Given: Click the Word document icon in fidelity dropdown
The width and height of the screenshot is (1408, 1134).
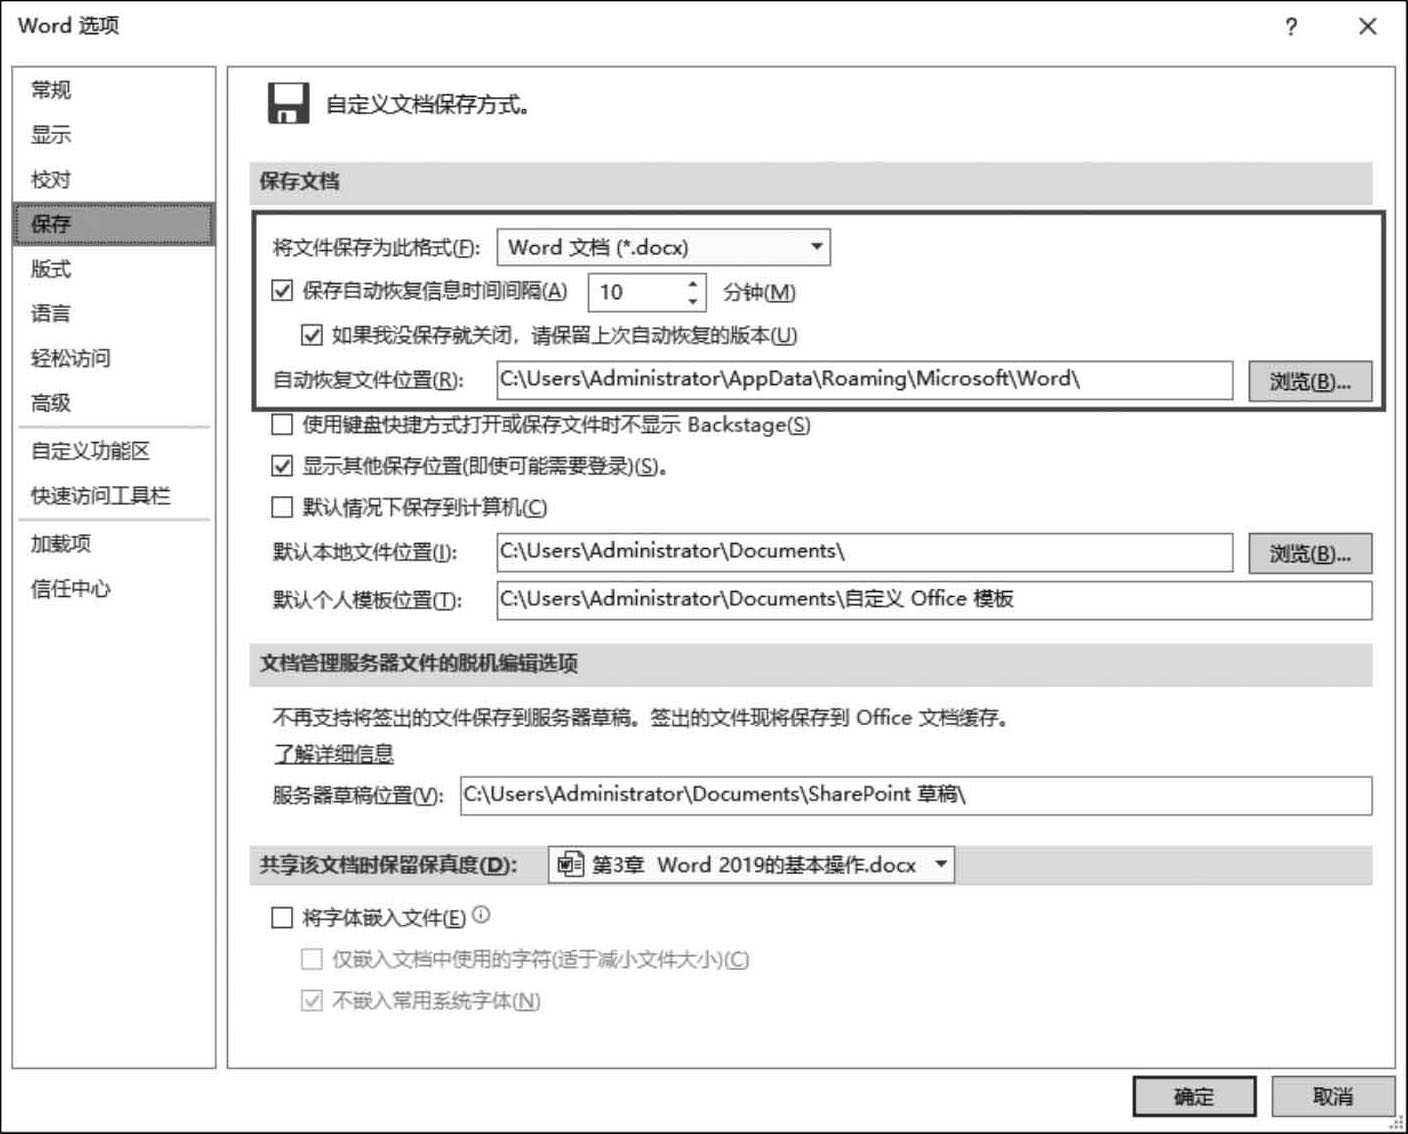Looking at the screenshot, I should point(570,864).
